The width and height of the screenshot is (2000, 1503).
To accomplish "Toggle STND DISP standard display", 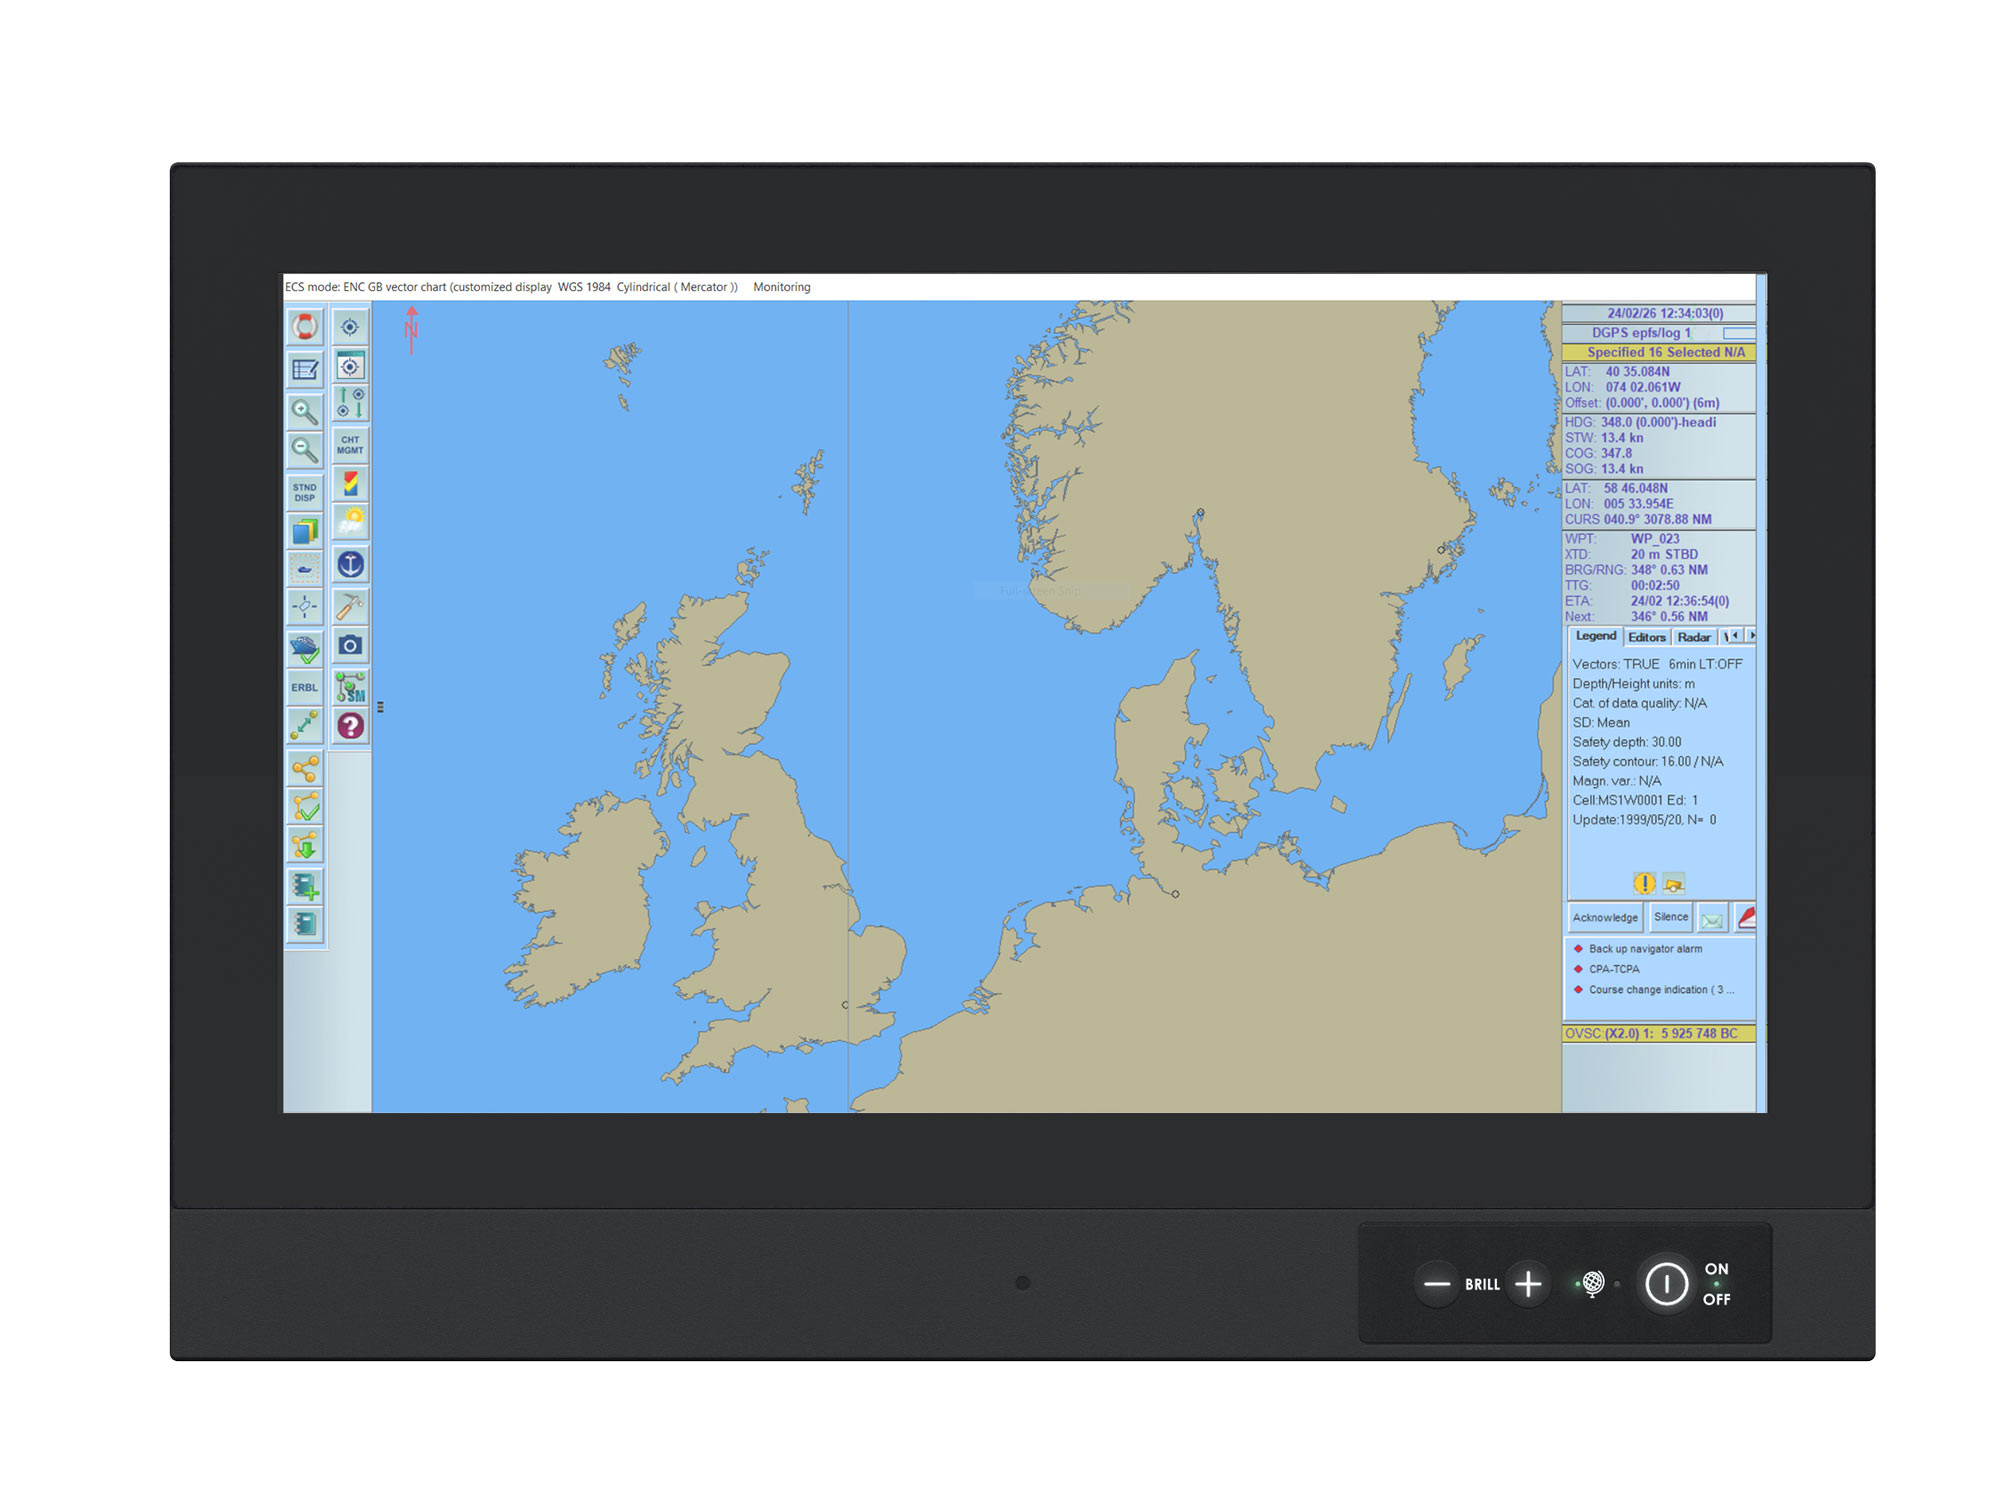I will (305, 492).
